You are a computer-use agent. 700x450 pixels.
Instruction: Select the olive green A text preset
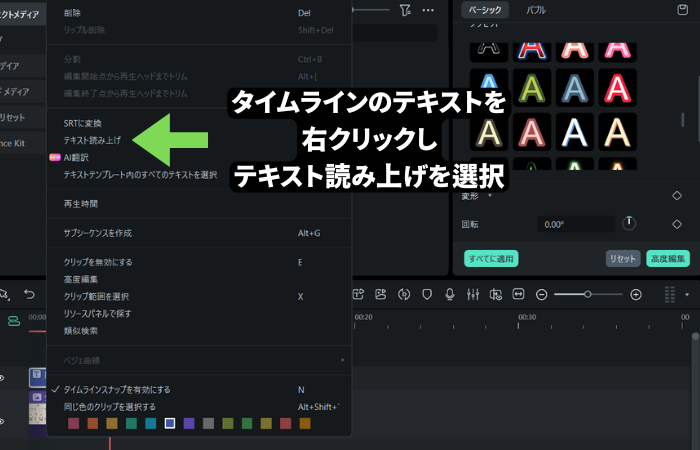pyautogui.click(x=532, y=88)
